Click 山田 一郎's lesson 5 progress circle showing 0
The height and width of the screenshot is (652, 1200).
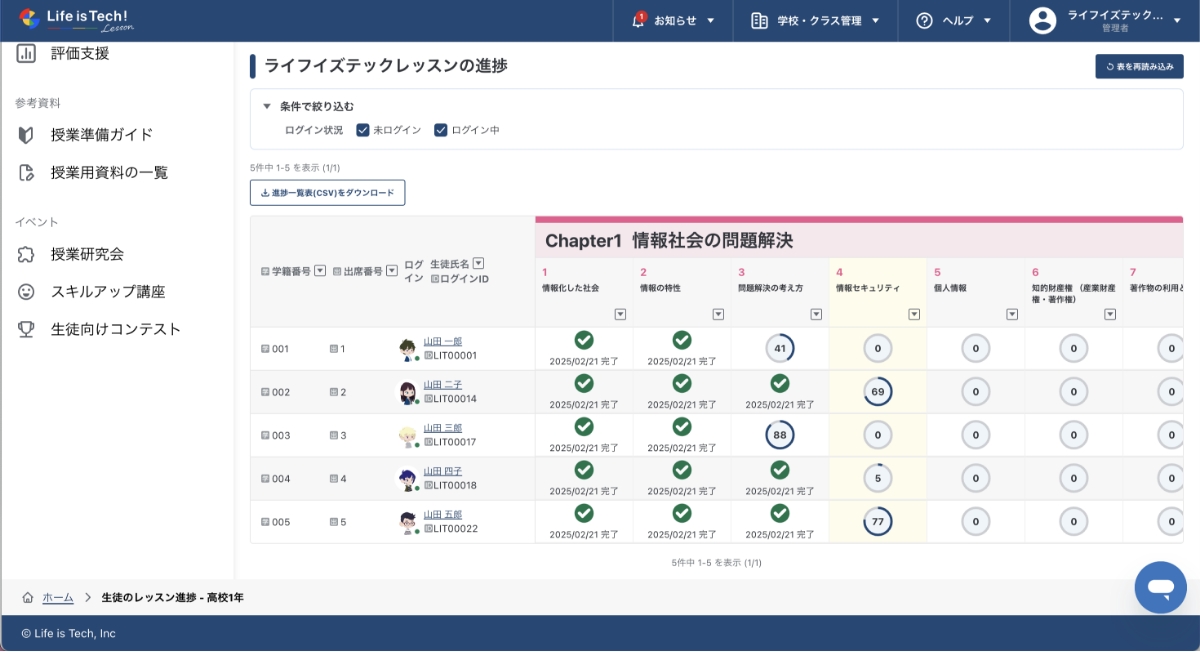[975, 349]
